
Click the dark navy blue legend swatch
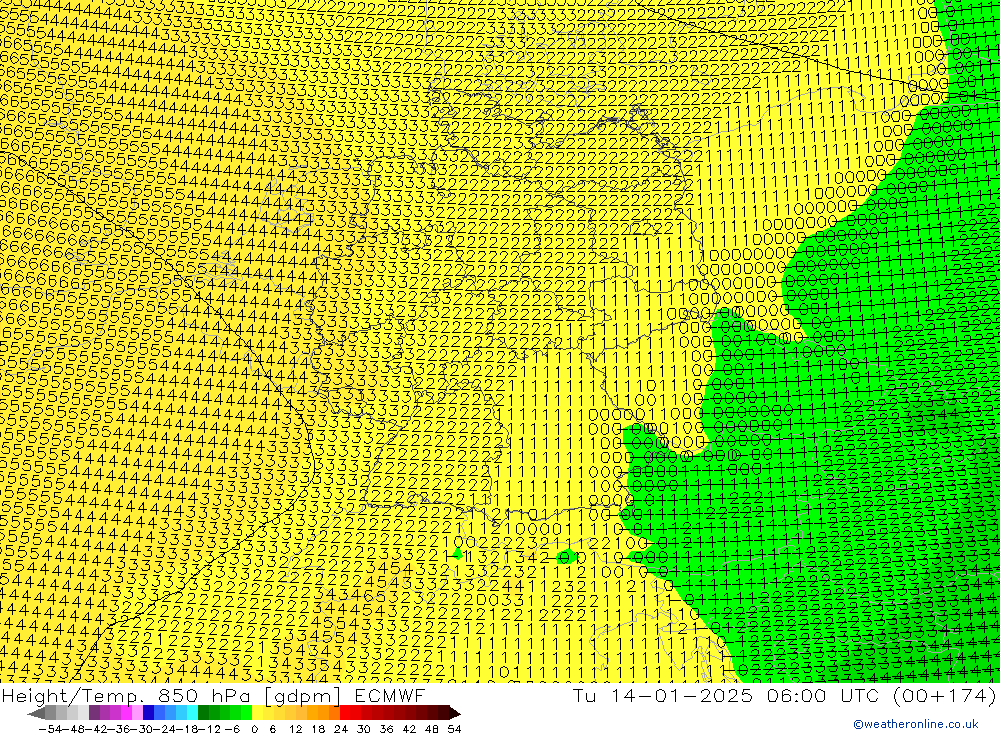(x=148, y=714)
